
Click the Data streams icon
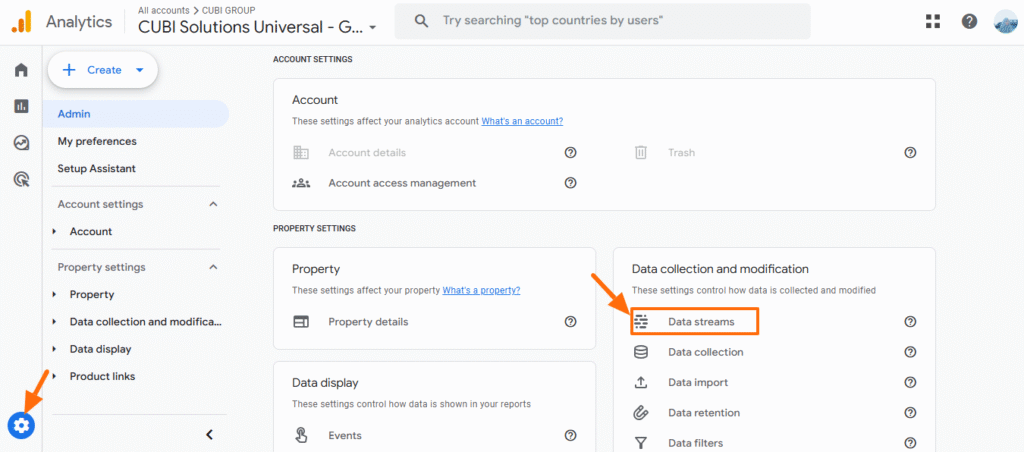click(x=641, y=321)
